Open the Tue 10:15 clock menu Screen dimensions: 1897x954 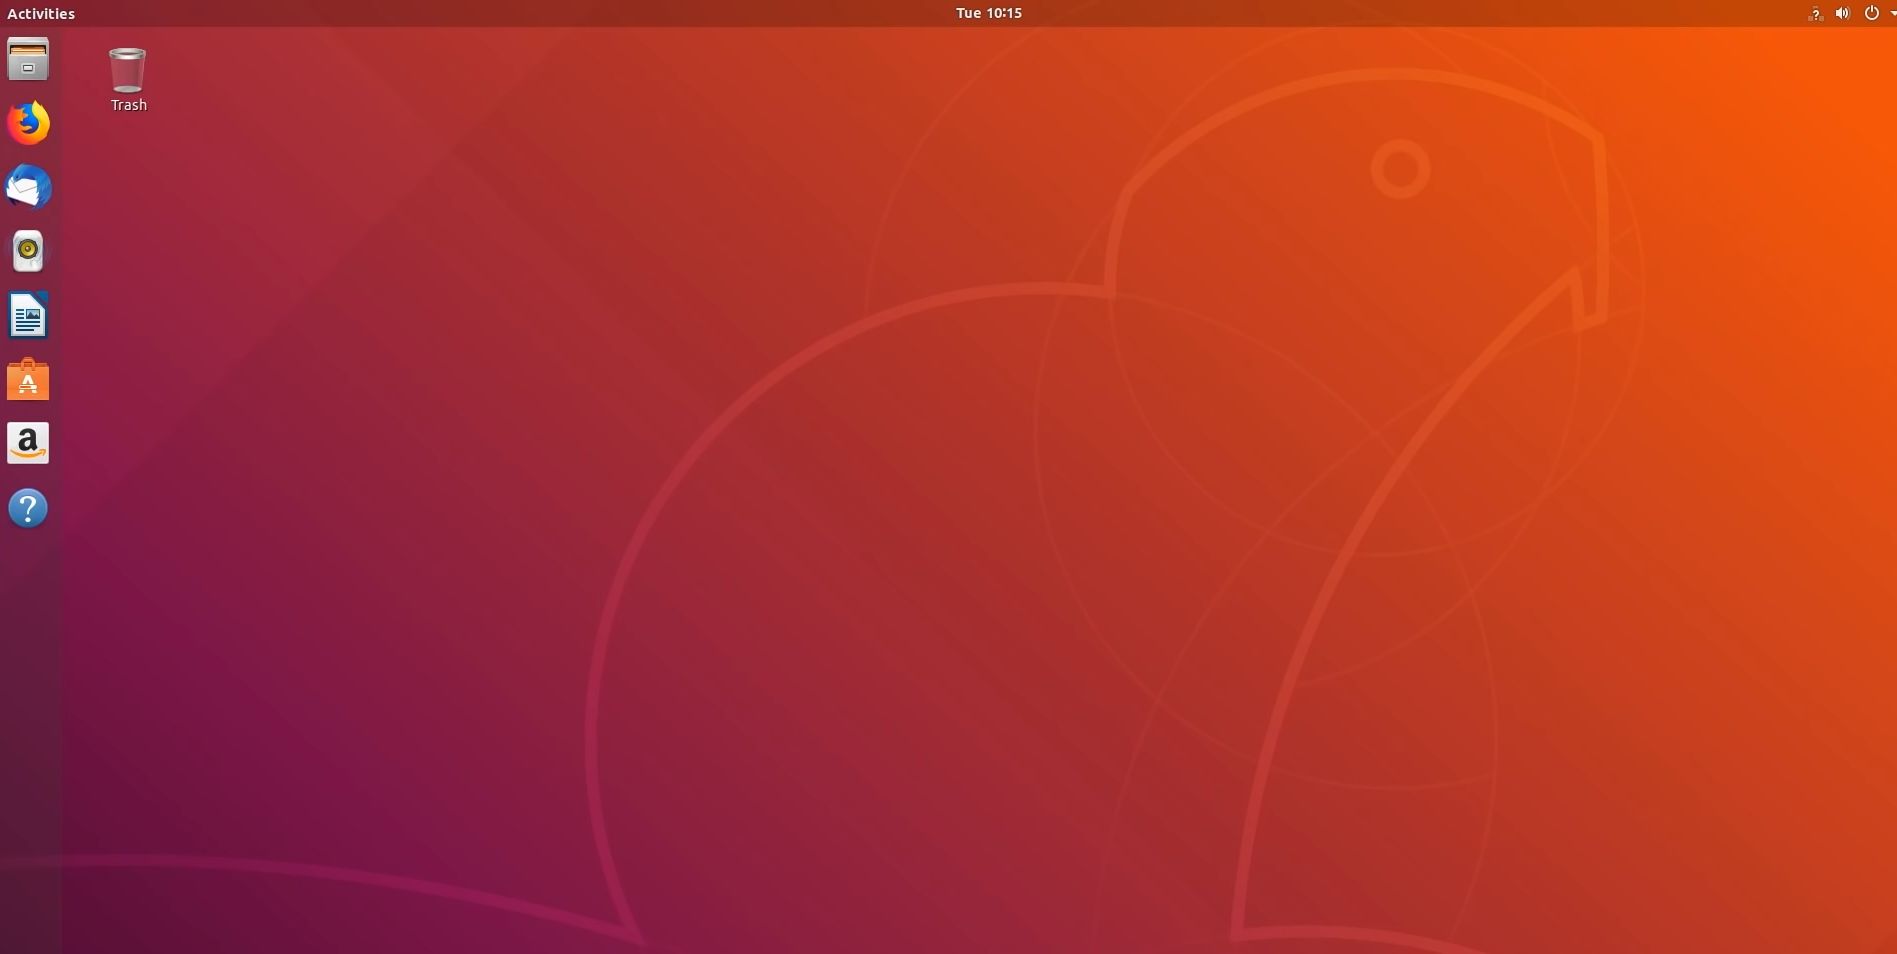tap(988, 13)
